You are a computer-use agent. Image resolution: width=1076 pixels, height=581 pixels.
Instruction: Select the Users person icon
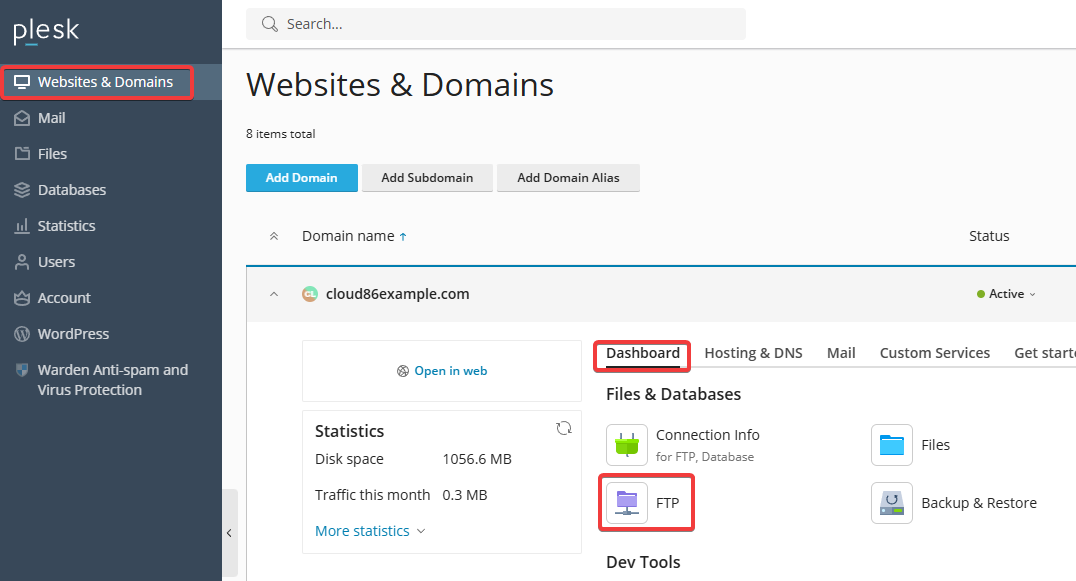tap(22, 262)
